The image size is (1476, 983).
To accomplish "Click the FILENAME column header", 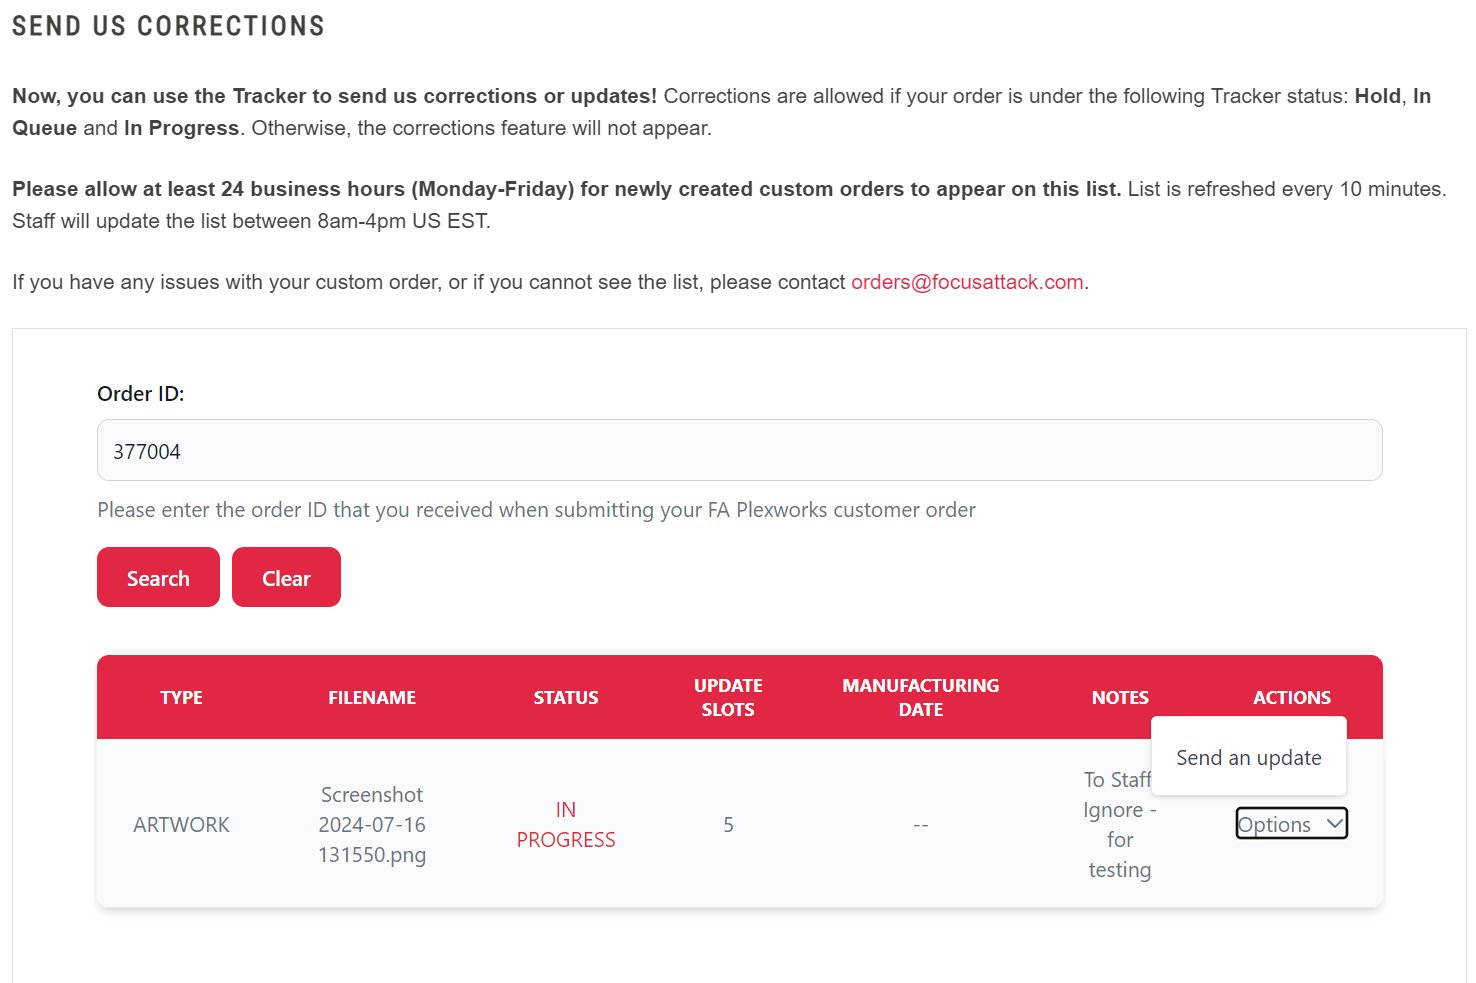I will pos(372,697).
